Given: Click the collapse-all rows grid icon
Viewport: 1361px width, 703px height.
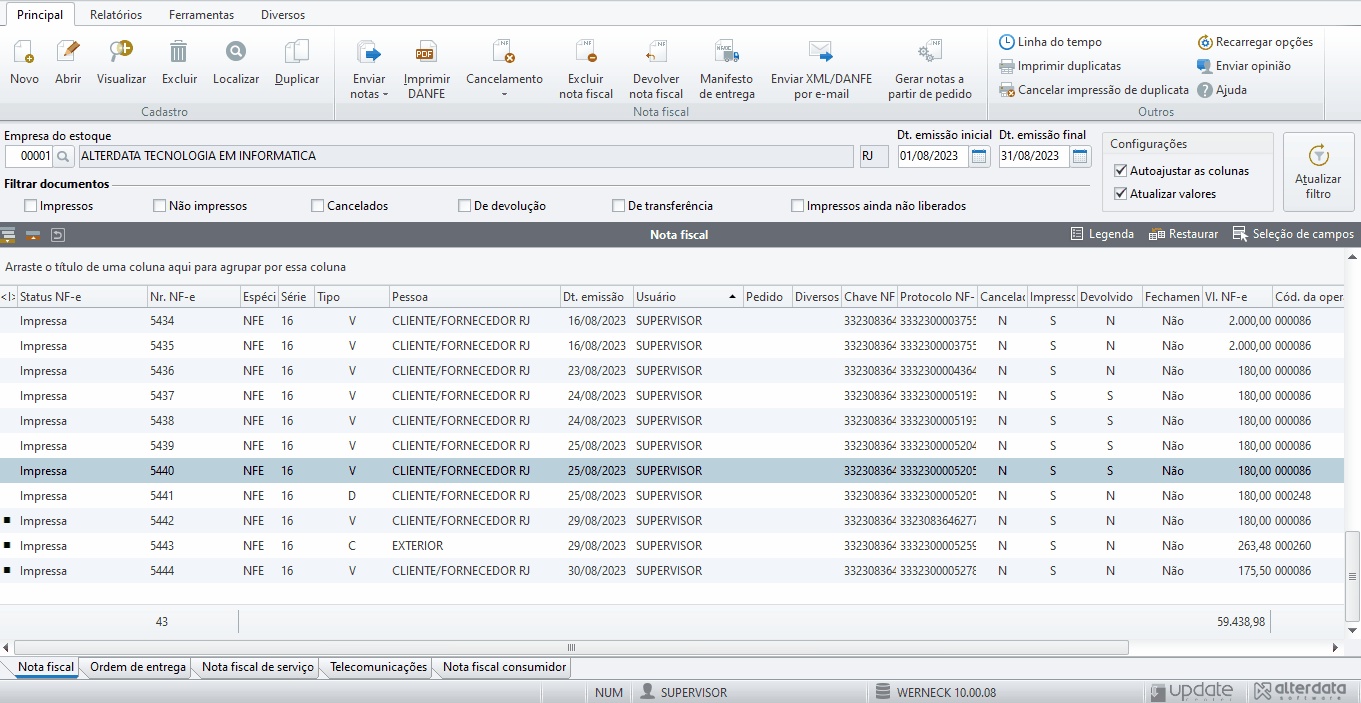Looking at the screenshot, I should coord(33,234).
